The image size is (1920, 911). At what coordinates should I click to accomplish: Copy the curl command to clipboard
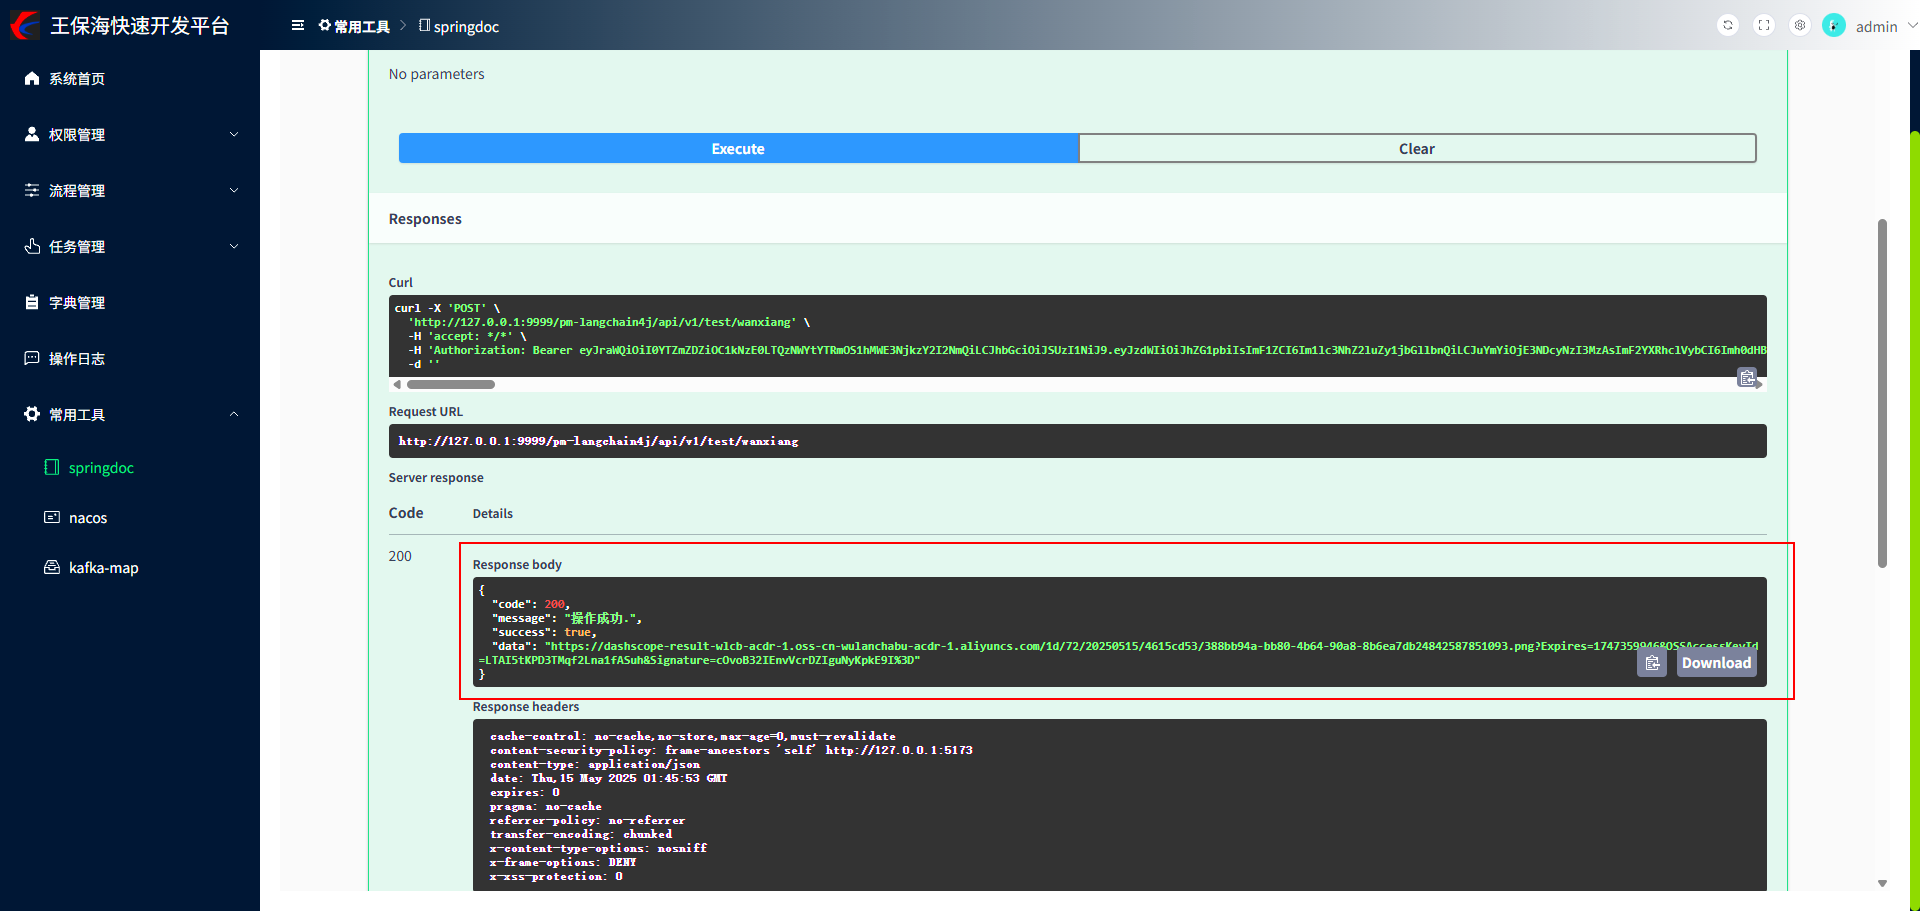[x=1747, y=378]
